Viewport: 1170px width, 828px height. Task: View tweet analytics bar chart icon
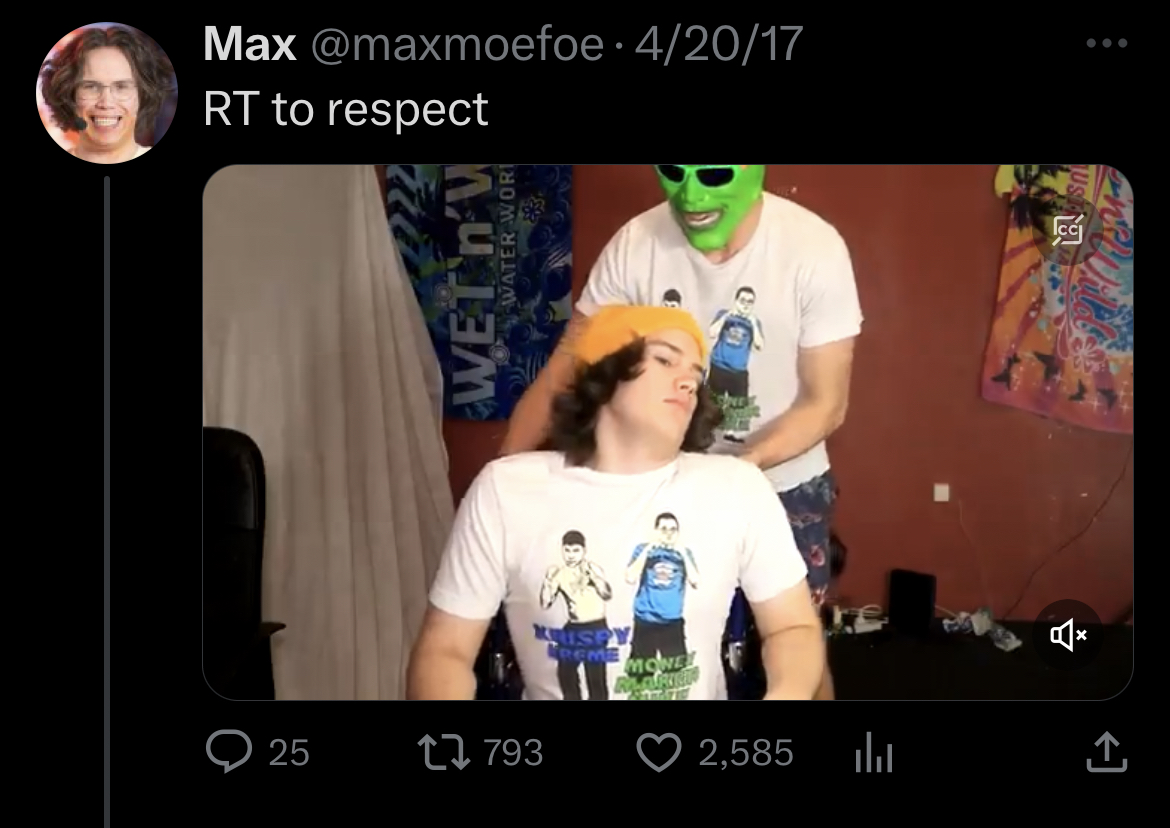pos(874,752)
